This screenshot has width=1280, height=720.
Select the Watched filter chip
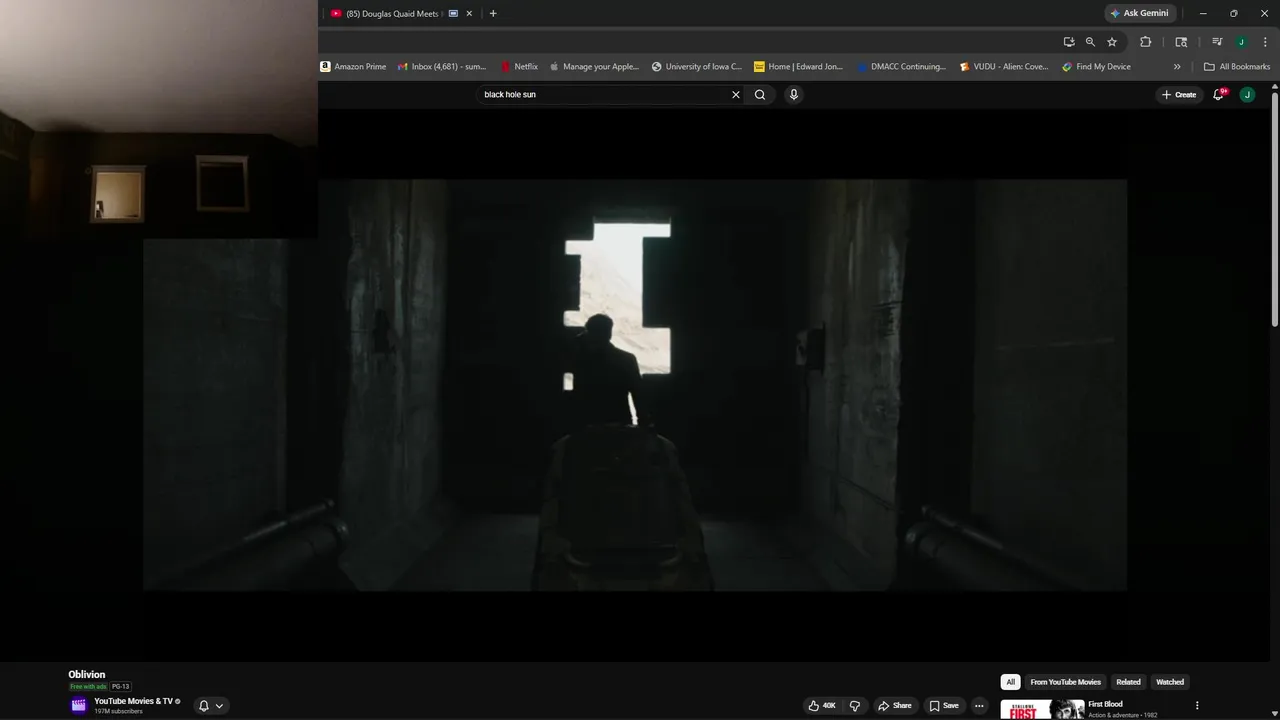(x=1170, y=682)
